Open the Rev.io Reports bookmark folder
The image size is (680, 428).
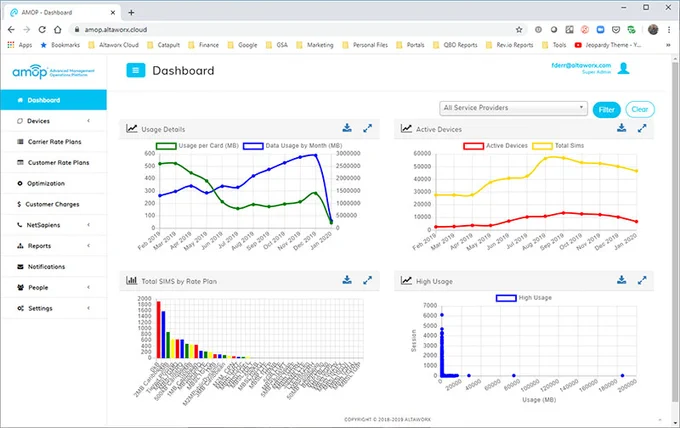click(510, 45)
